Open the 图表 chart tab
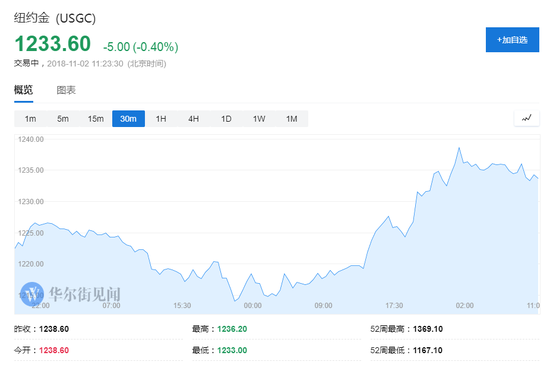This screenshot has width=550, height=368. point(66,90)
